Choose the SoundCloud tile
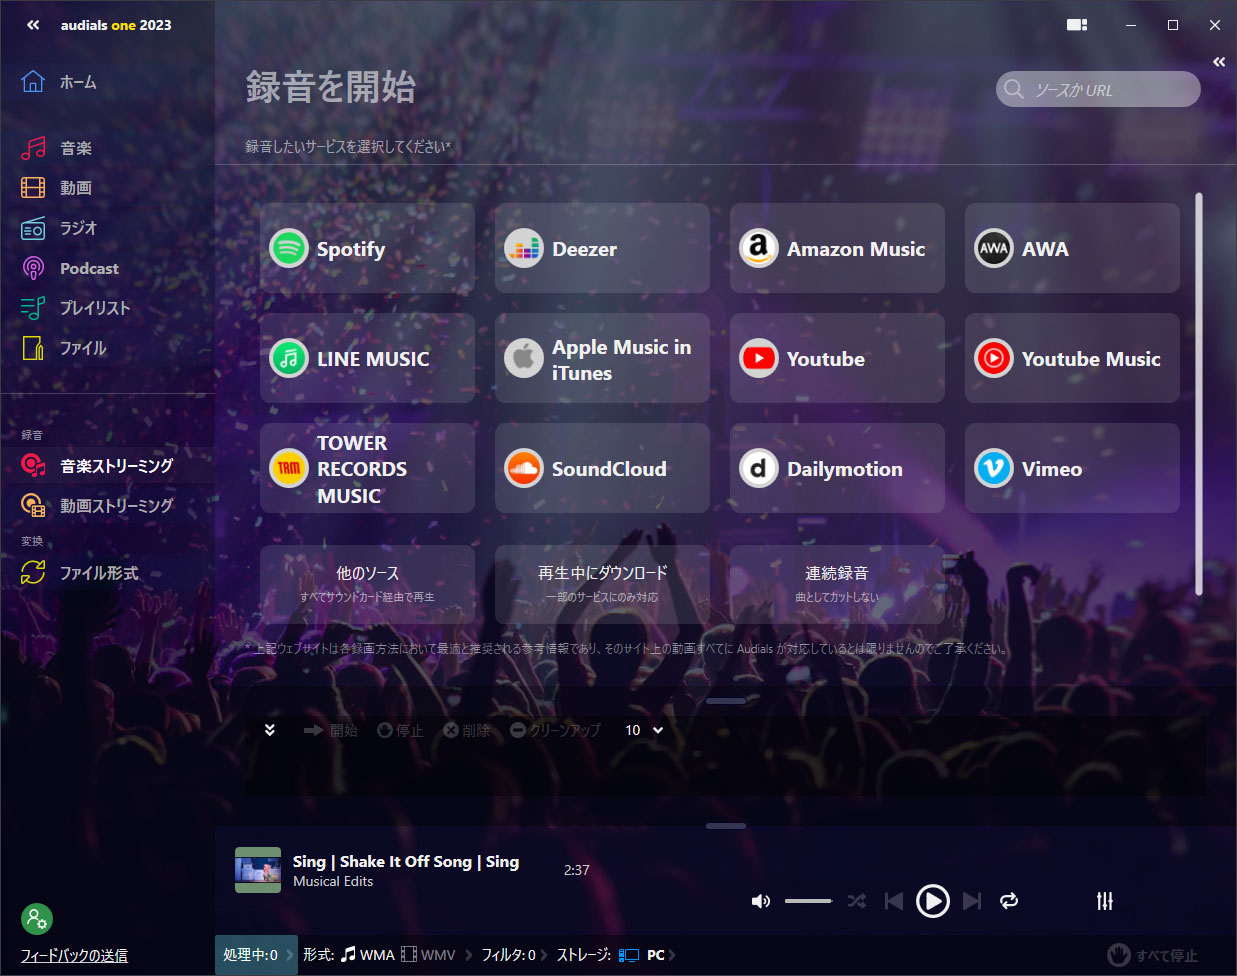1237x976 pixels. pos(602,468)
